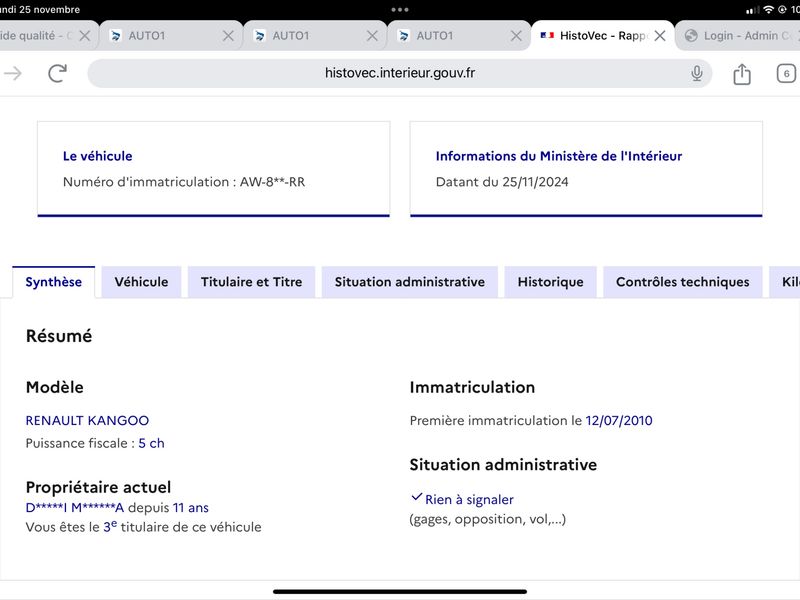Switch to the Login - Admin browser tab

pyautogui.click(x=738, y=36)
